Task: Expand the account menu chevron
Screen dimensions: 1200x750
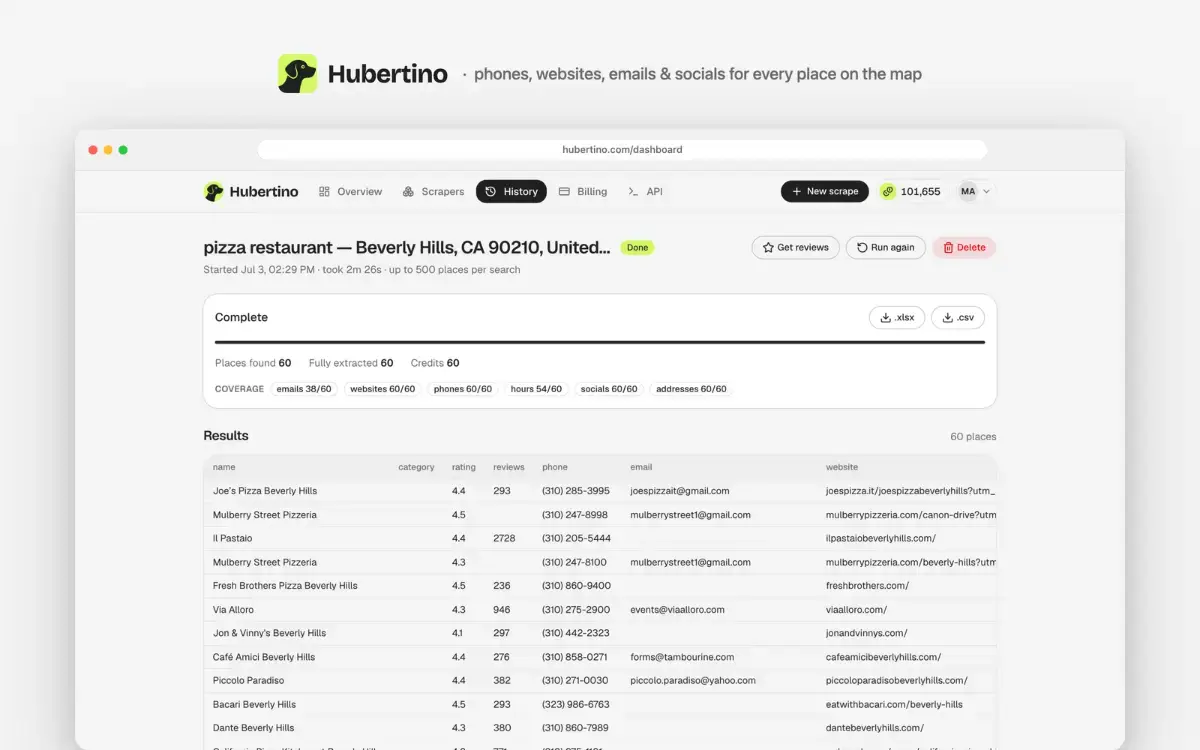Action: click(x=987, y=191)
